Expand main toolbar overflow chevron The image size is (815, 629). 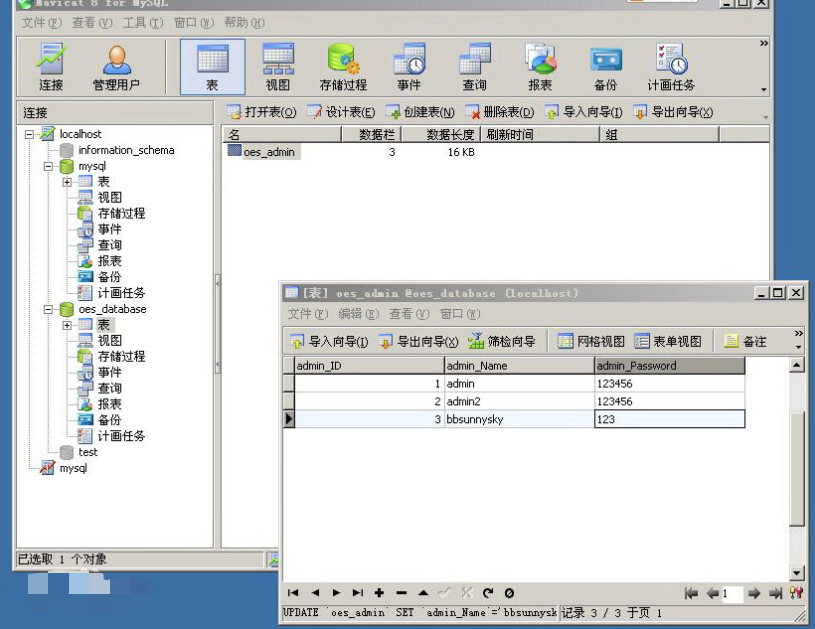tap(764, 43)
